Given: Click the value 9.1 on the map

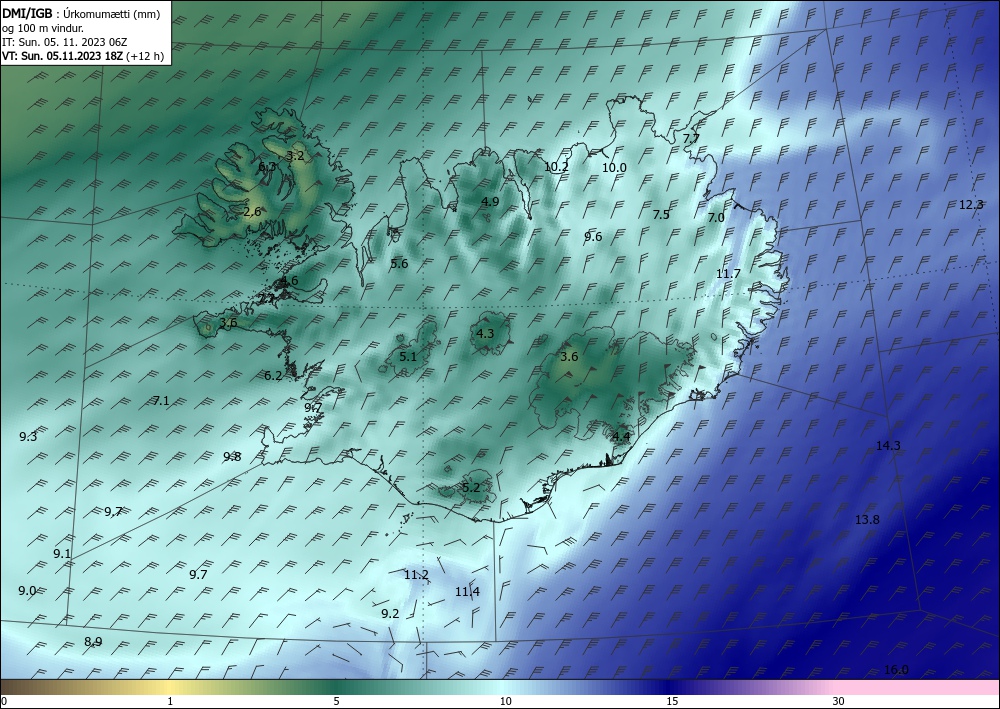Looking at the screenshot, I should tap(62, 553).
